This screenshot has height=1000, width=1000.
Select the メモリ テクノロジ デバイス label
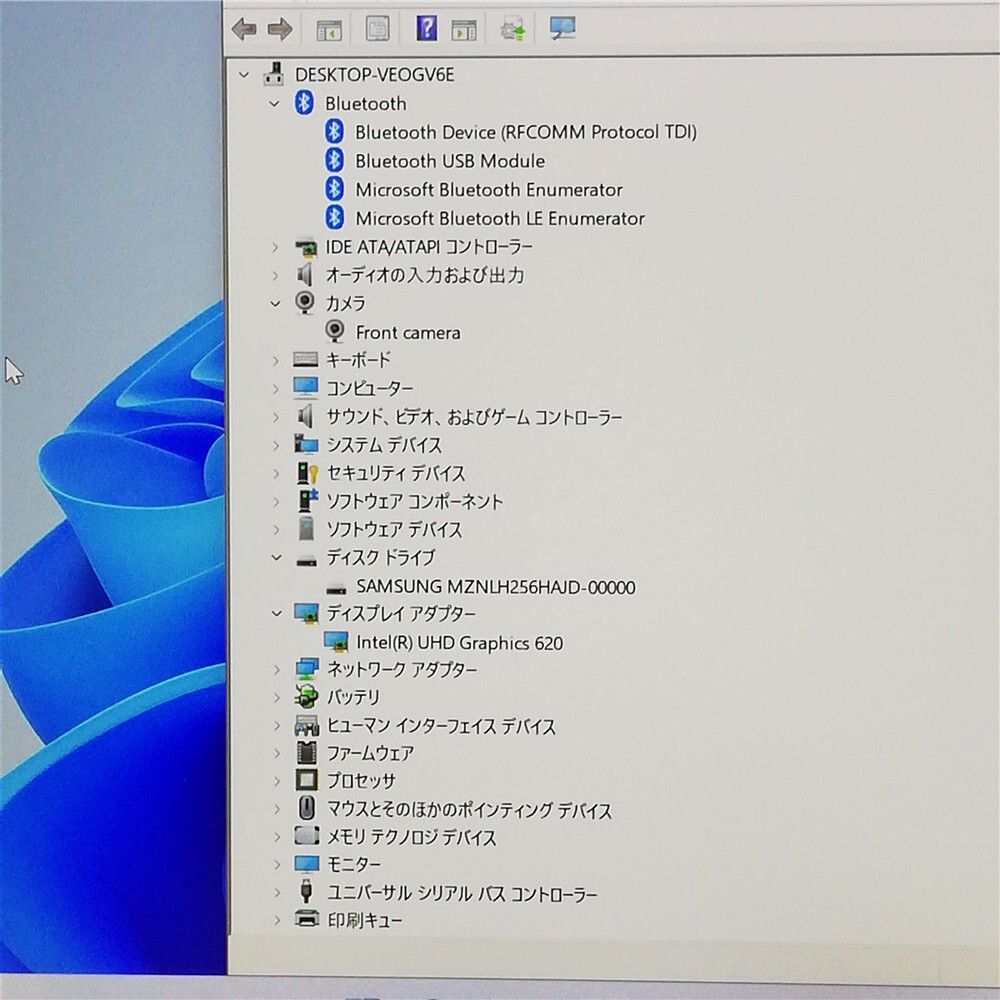tap(411, 837)
